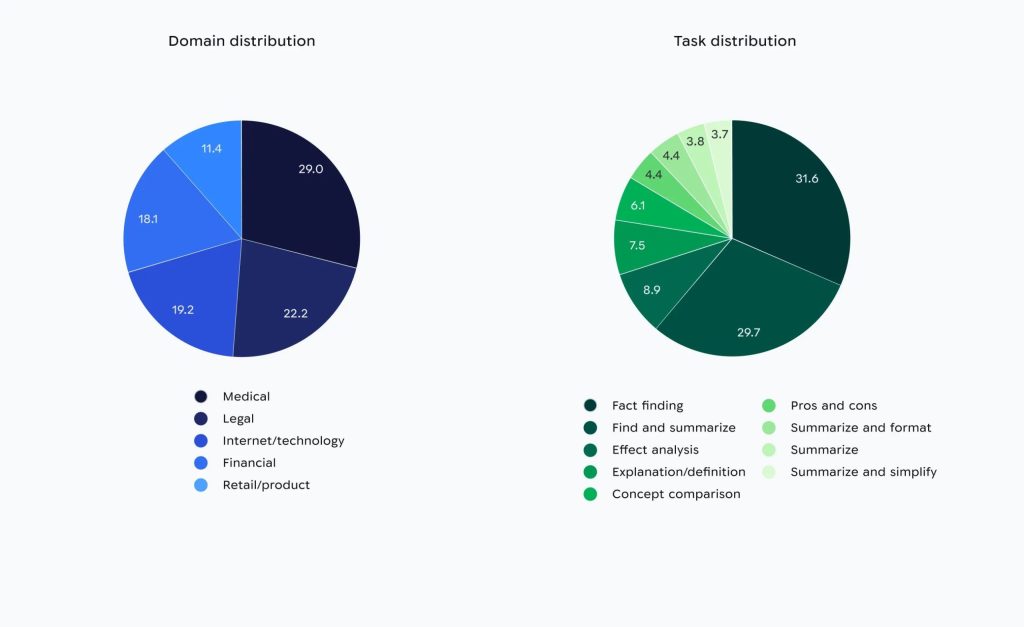Image resolution: width=1024 pixels, height=627 pixels.
Task: Click the Effect analysis legend color dot
Action: click(x=590, y=450)
